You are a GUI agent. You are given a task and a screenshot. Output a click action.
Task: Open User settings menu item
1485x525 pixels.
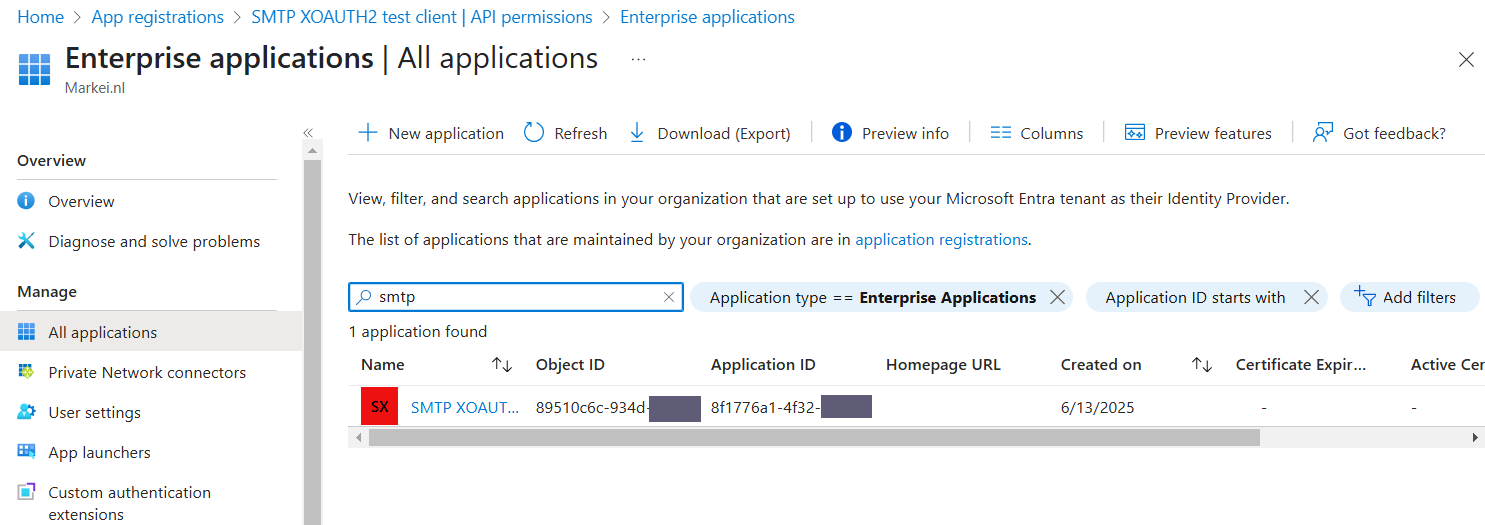(94, 412)
